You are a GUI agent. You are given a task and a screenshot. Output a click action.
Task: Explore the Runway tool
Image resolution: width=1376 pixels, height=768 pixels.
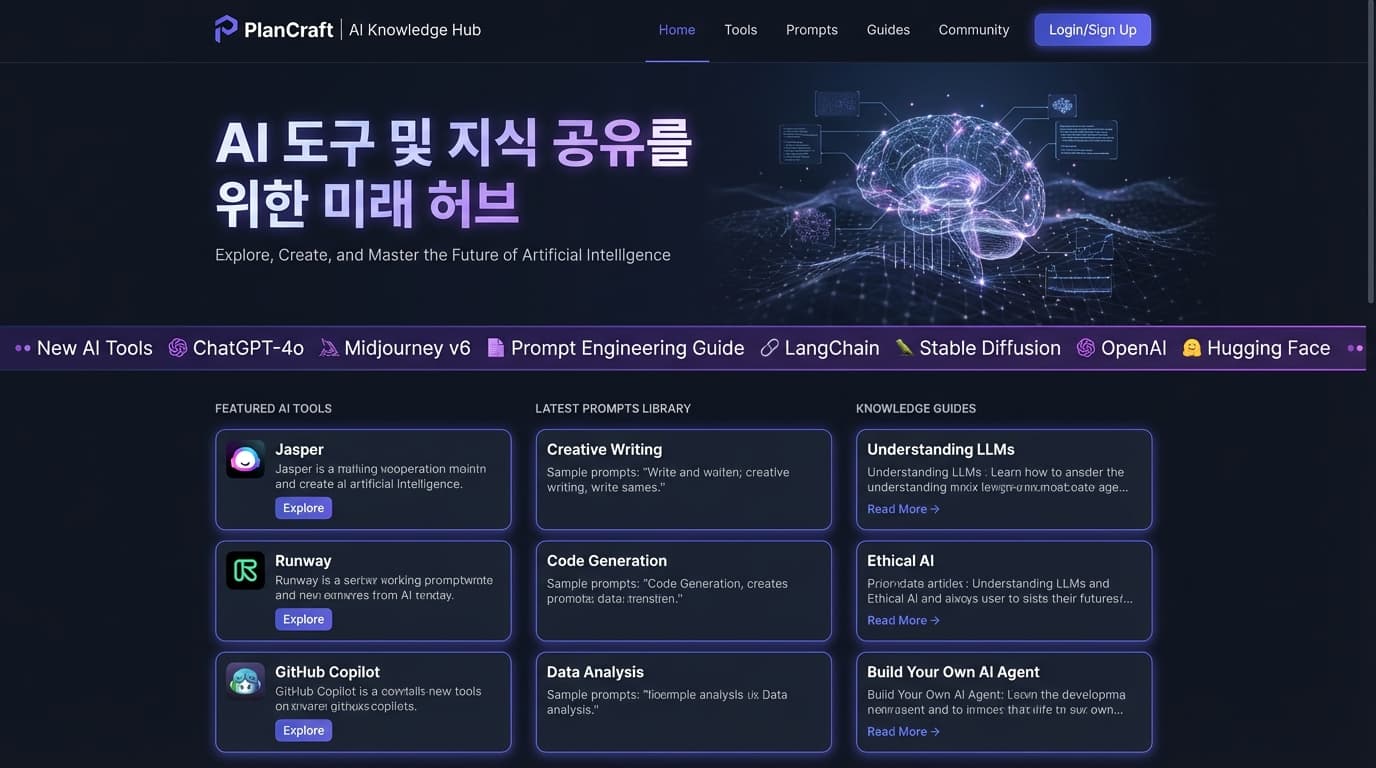pos(303,619)
